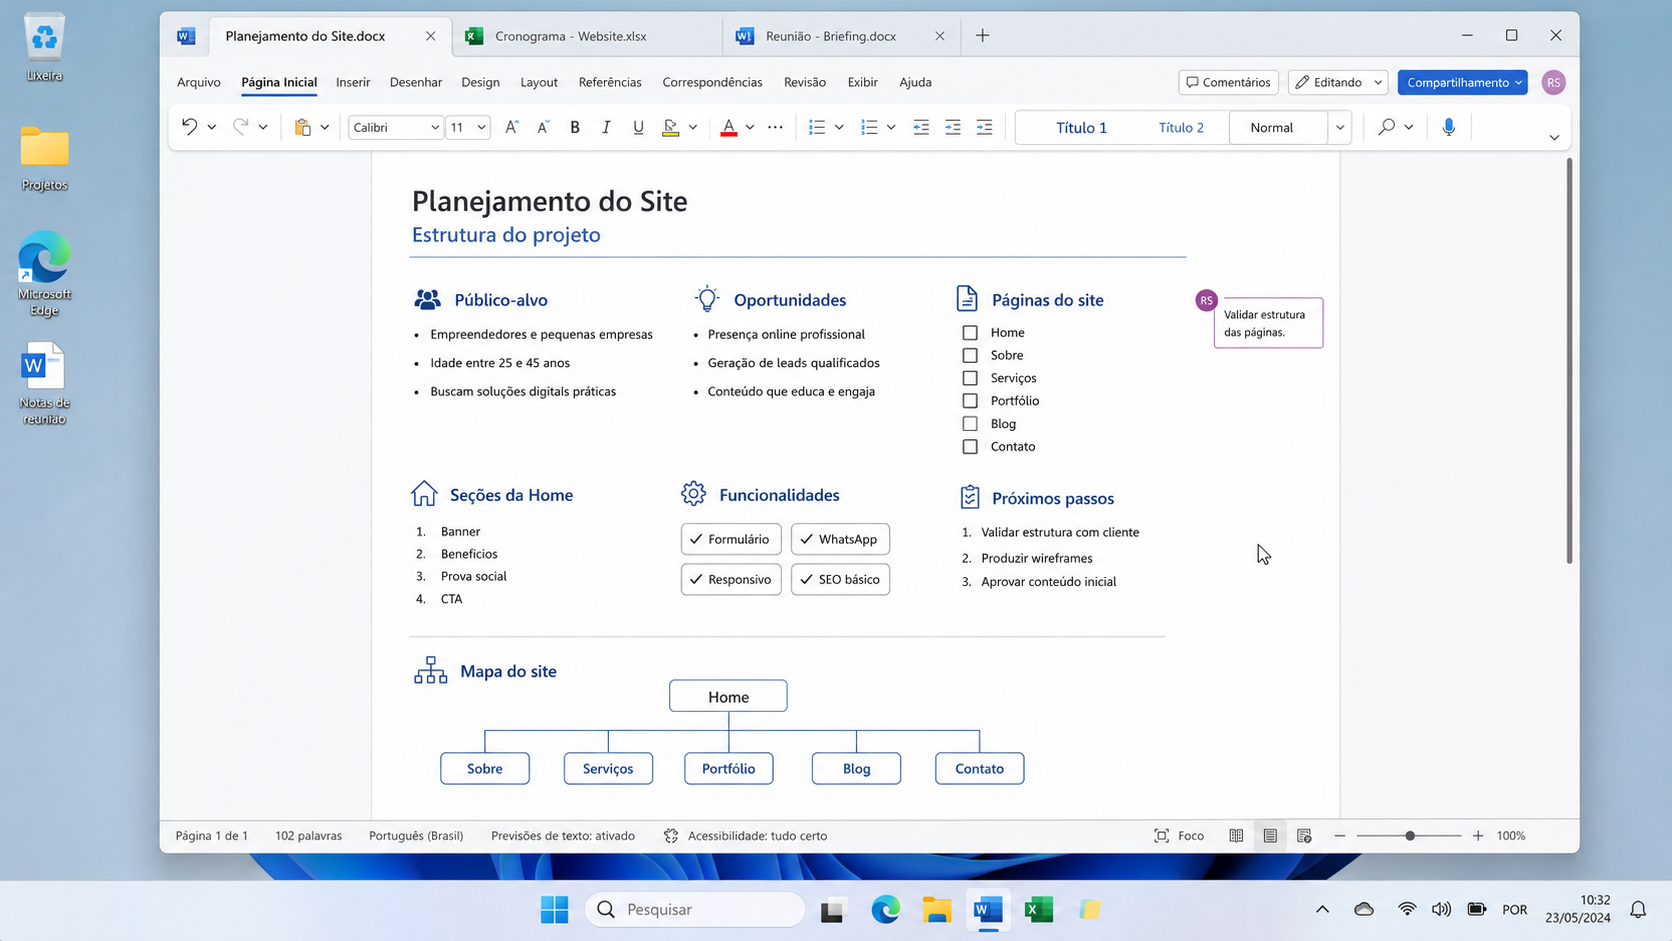
Task: Expand the font color dropdown arrow
Action: point(750,127)
